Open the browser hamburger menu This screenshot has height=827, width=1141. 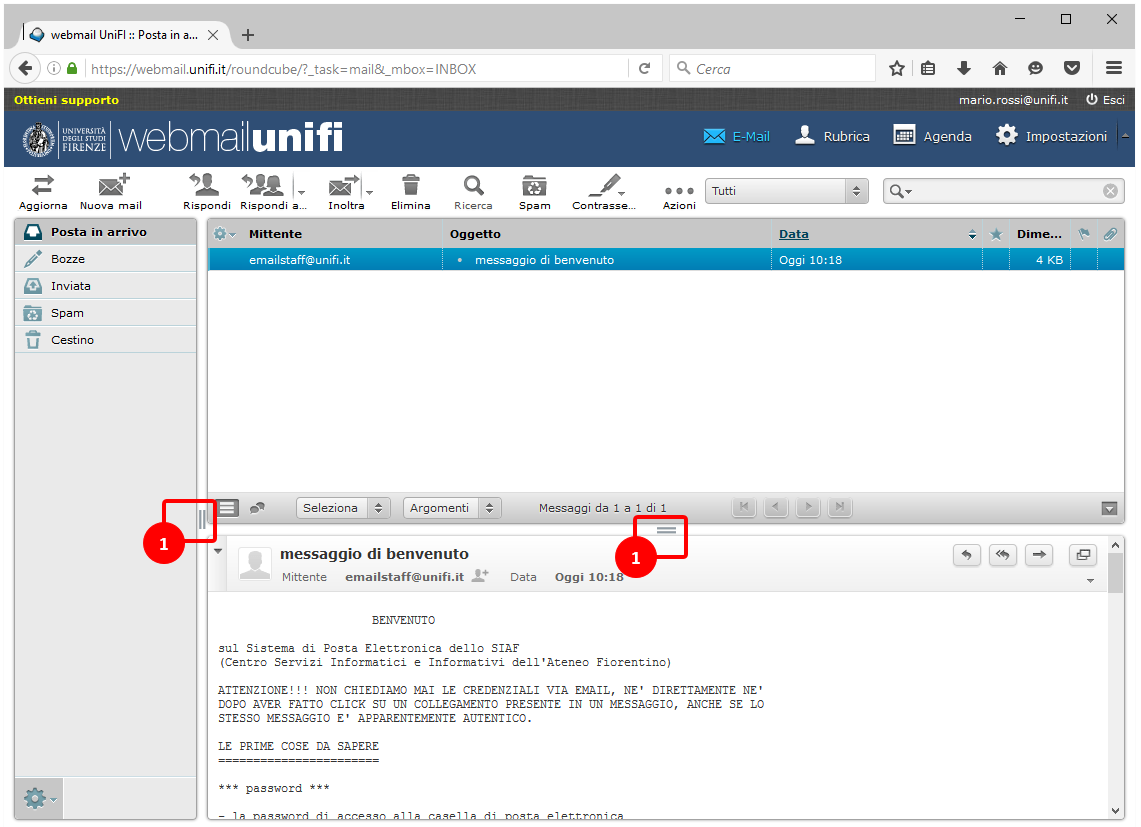tap(1113, 68)
